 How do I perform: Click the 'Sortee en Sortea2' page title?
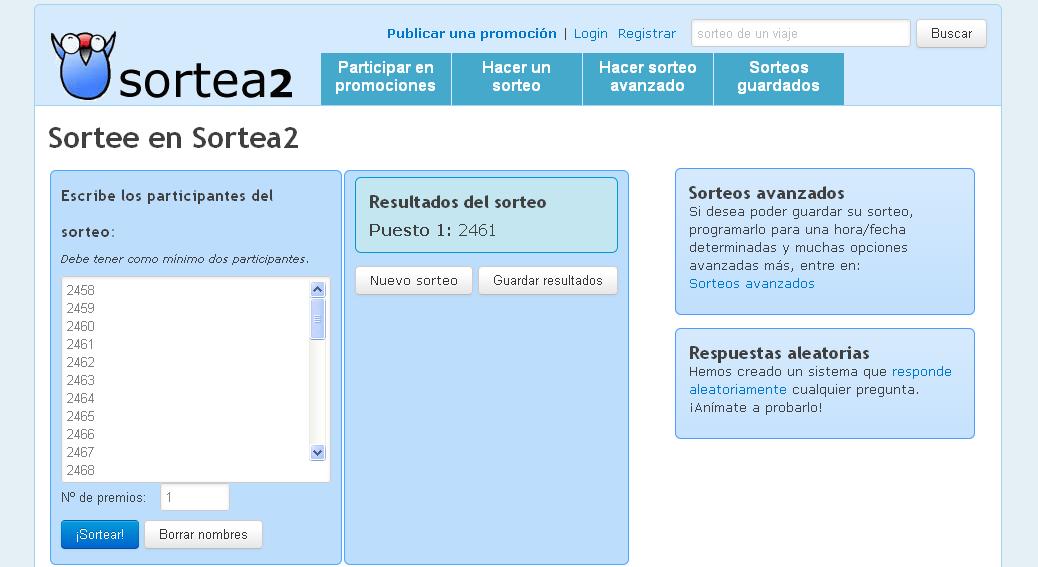pyautogui.click(x=173, y=138)
